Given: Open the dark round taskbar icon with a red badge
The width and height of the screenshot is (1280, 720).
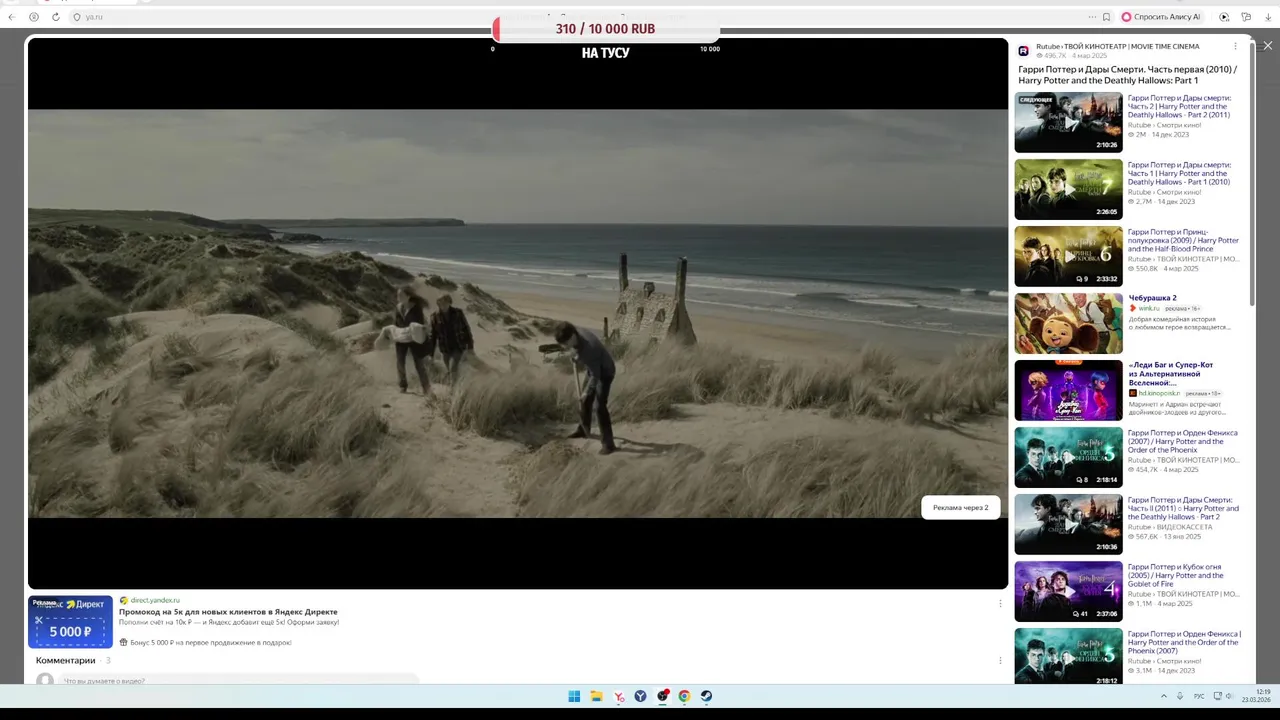Looking at the screenshot, I should pos(663,696).
